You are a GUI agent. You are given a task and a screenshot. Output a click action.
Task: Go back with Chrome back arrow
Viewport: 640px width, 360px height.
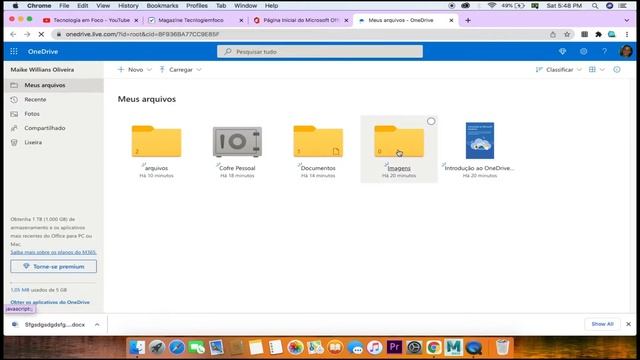(13, 34)
